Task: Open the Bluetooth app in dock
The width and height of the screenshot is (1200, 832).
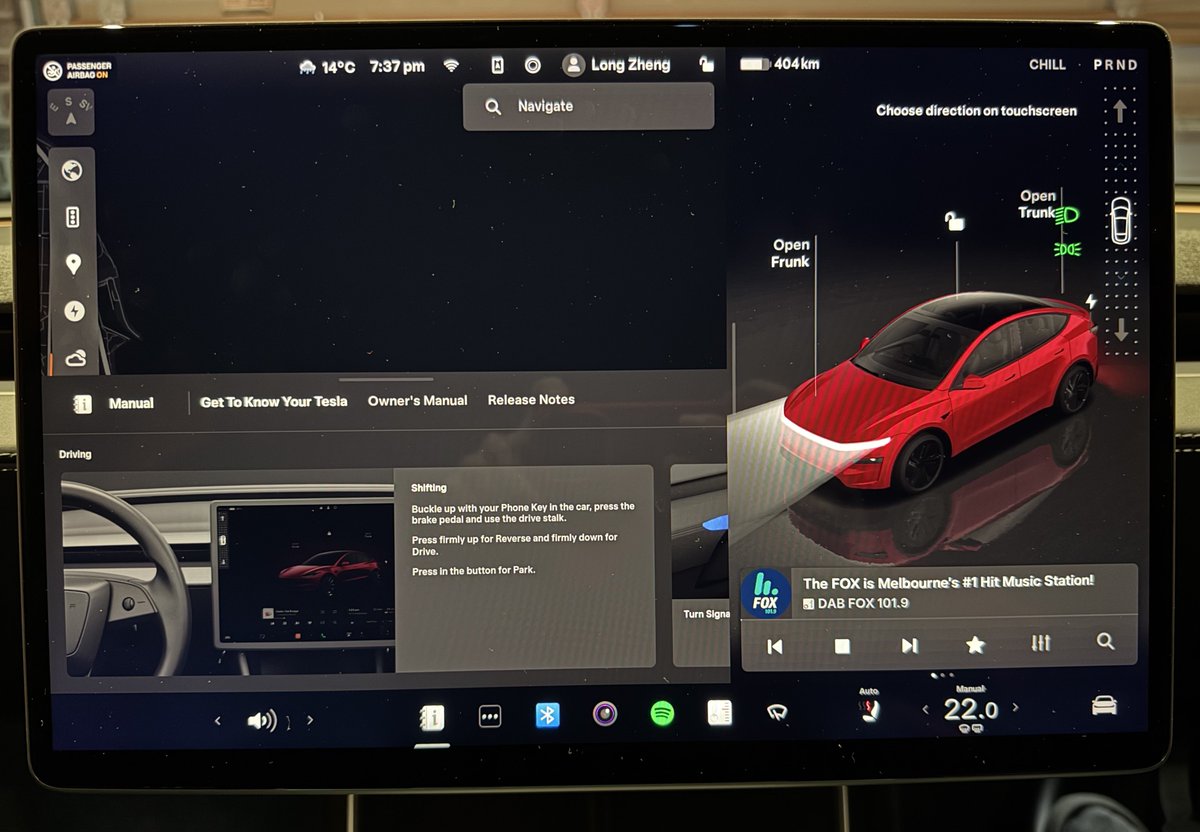Action: click(x=547, y=715)
